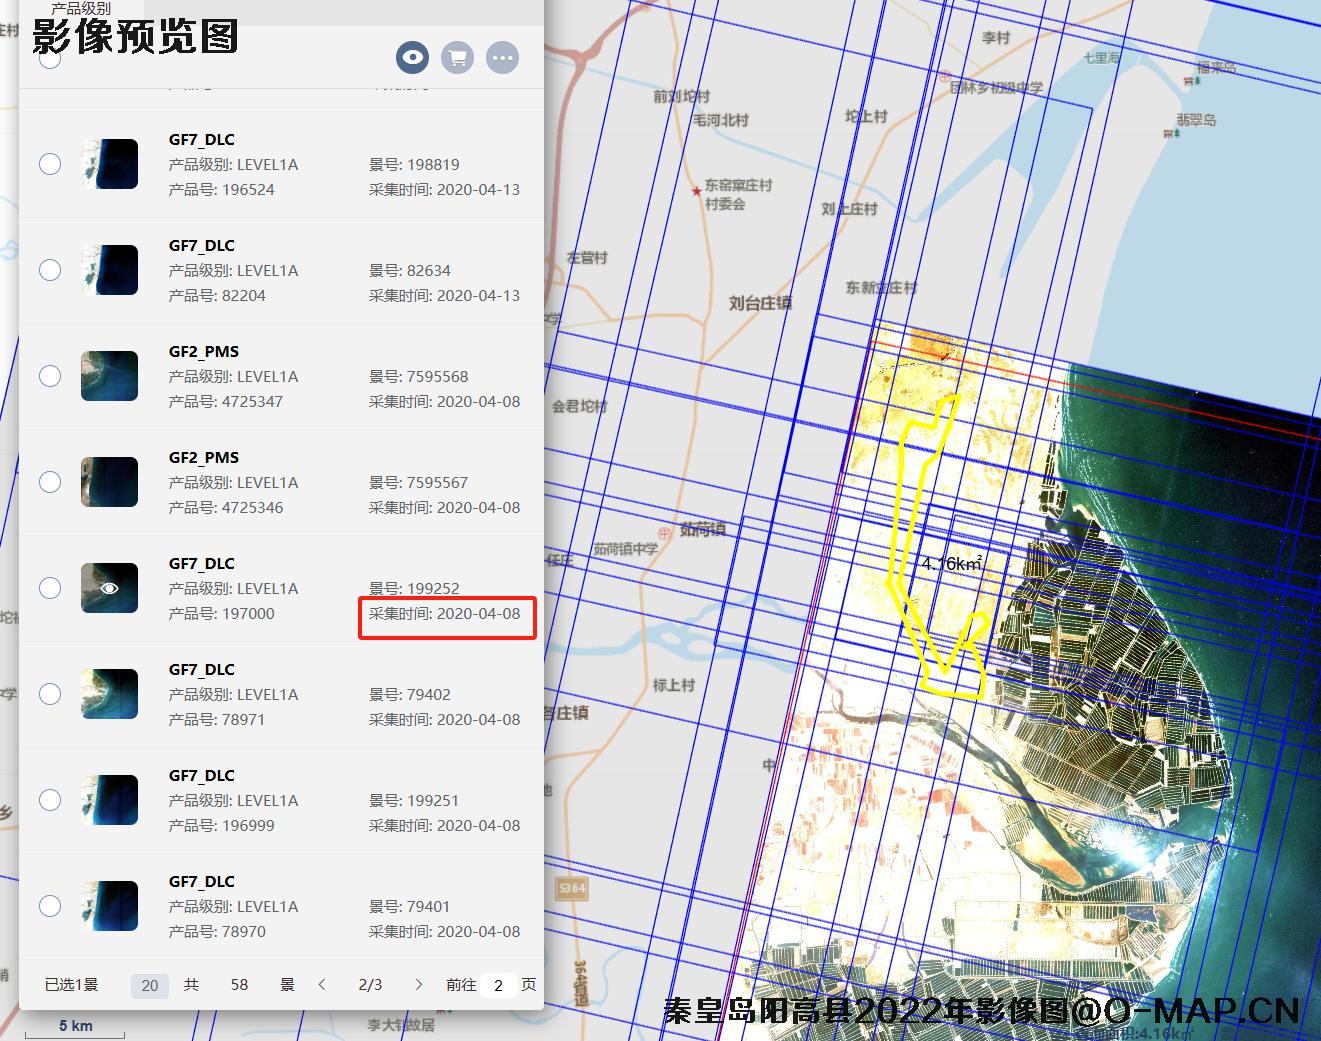
Task: Open the 20 per page size selector
Action: (x=150, y=985)
